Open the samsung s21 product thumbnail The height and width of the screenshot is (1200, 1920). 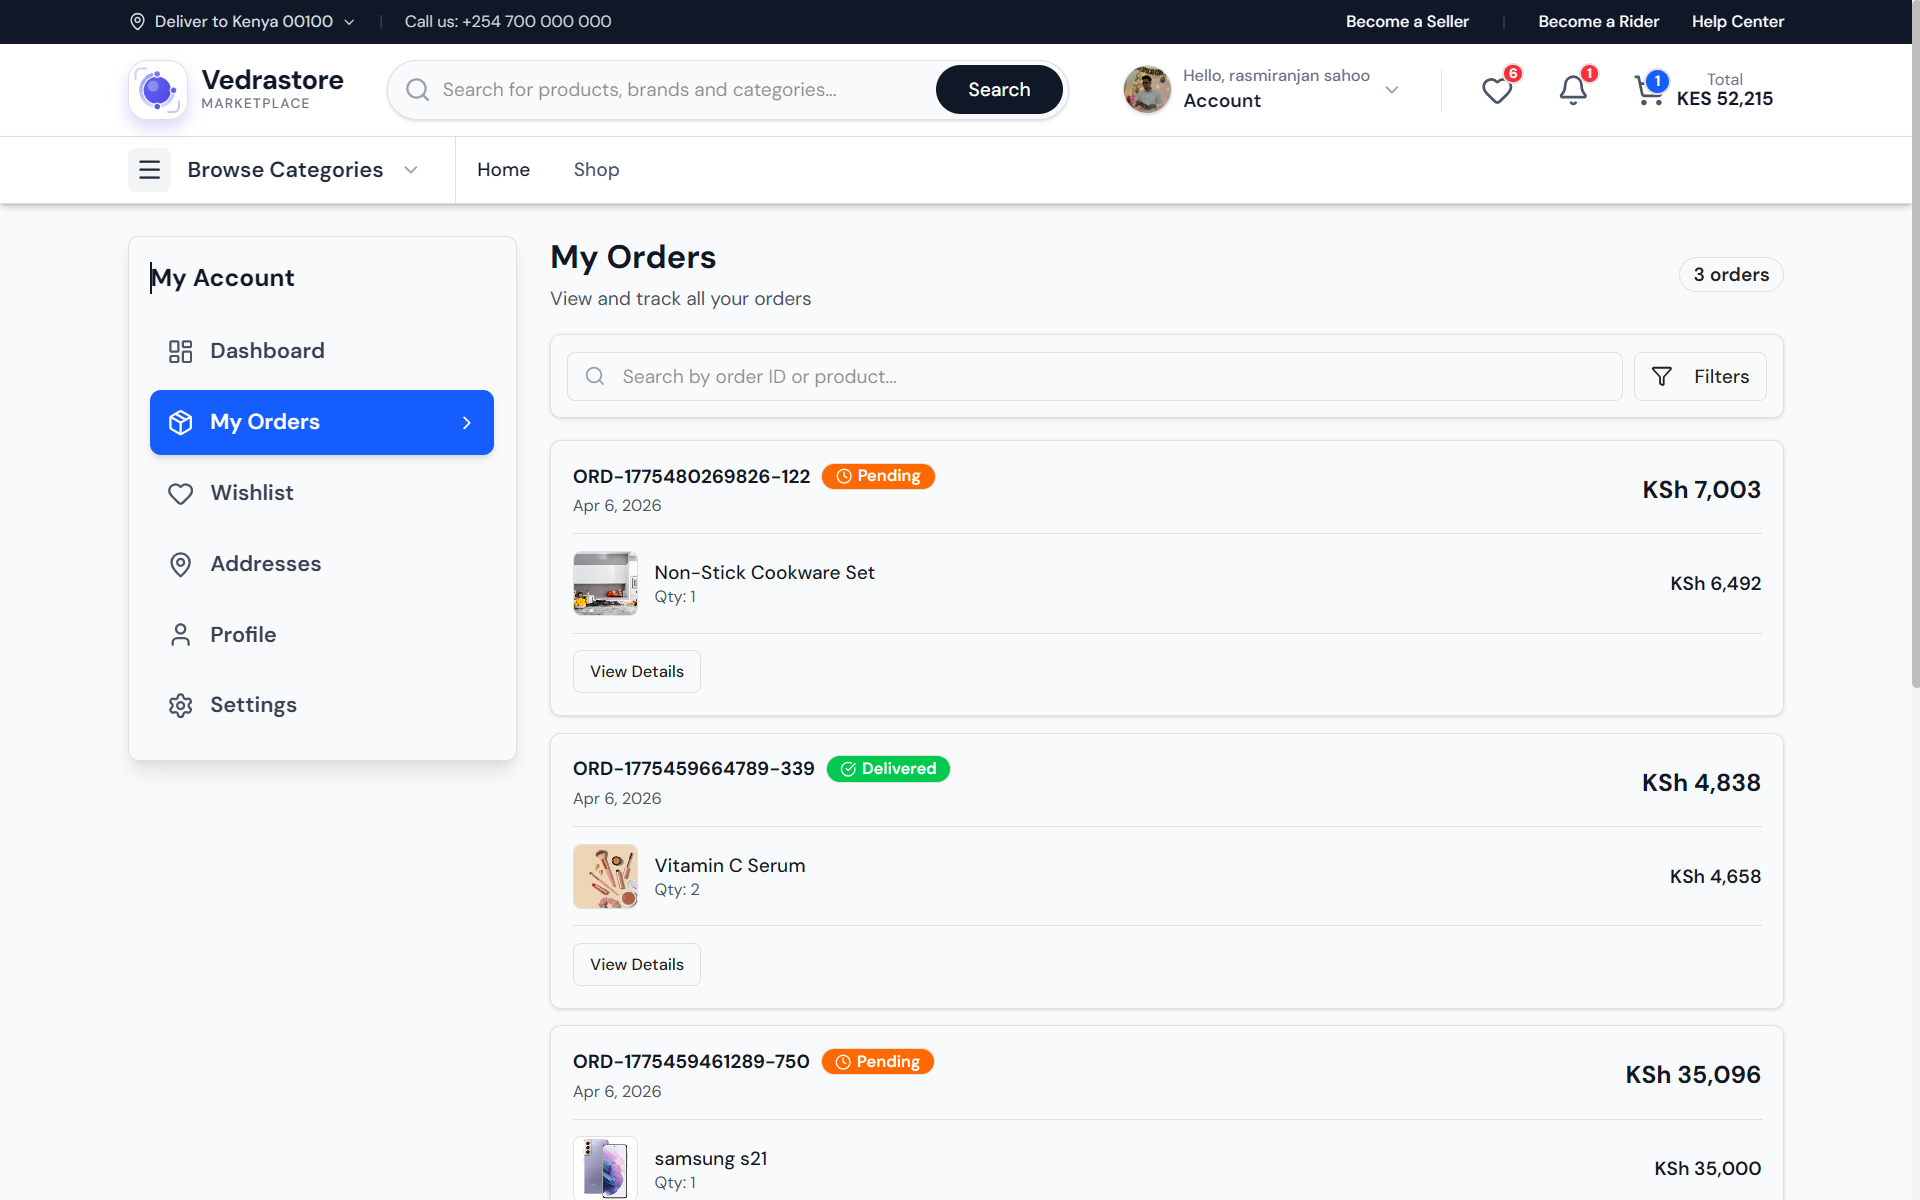pos(605,1168)
